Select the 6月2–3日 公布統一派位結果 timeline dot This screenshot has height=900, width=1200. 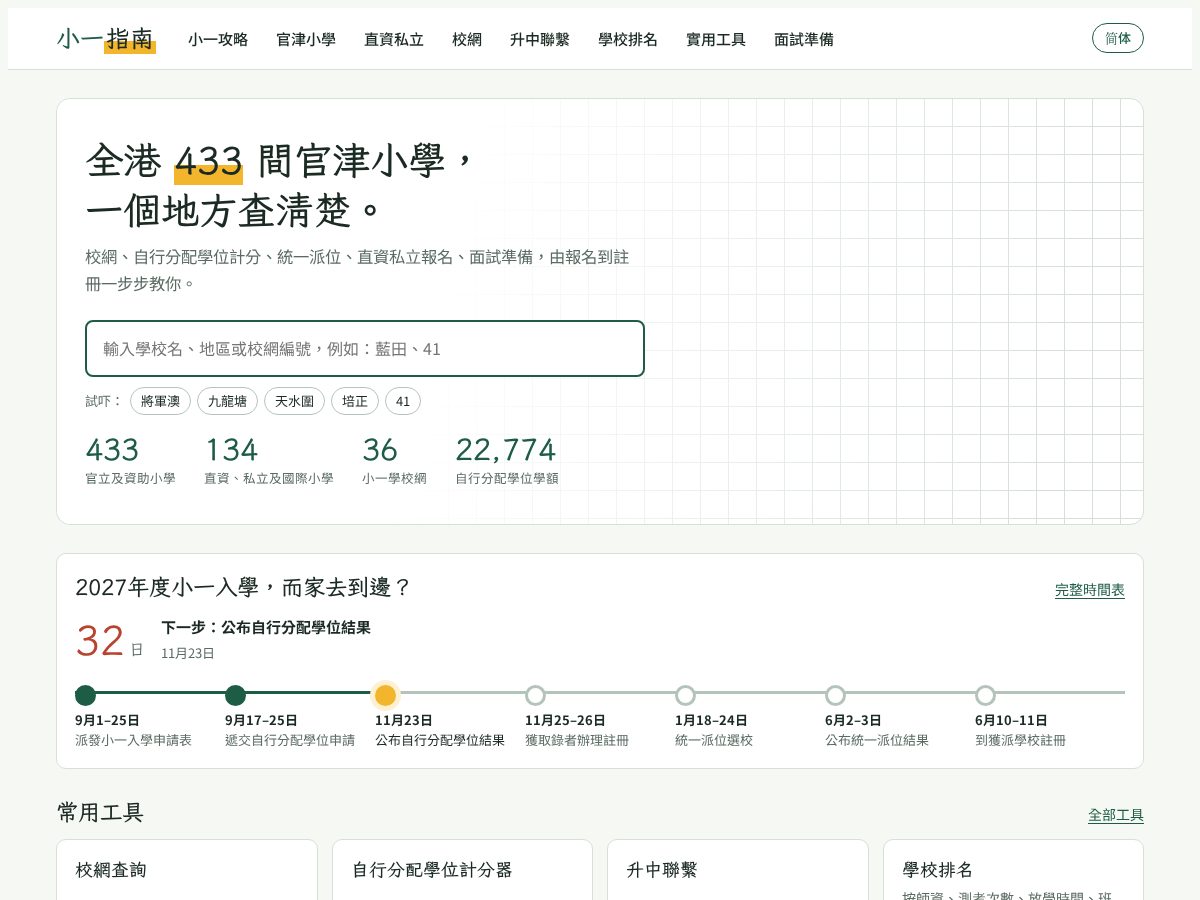tap(835, 695)
